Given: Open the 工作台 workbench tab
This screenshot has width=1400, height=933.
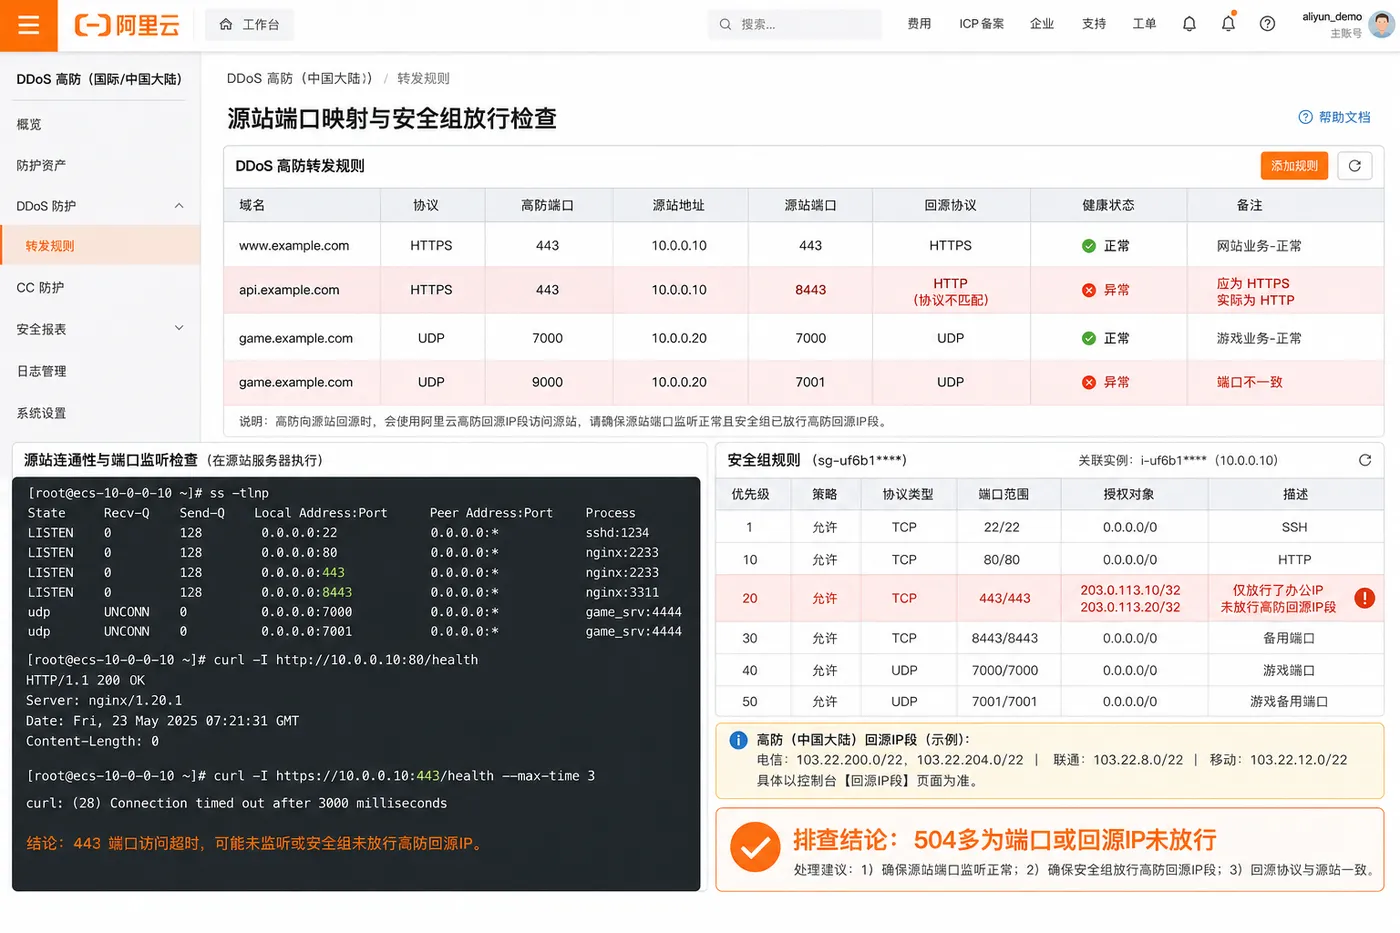Looking at the screenshot, I should pos(249,24).
